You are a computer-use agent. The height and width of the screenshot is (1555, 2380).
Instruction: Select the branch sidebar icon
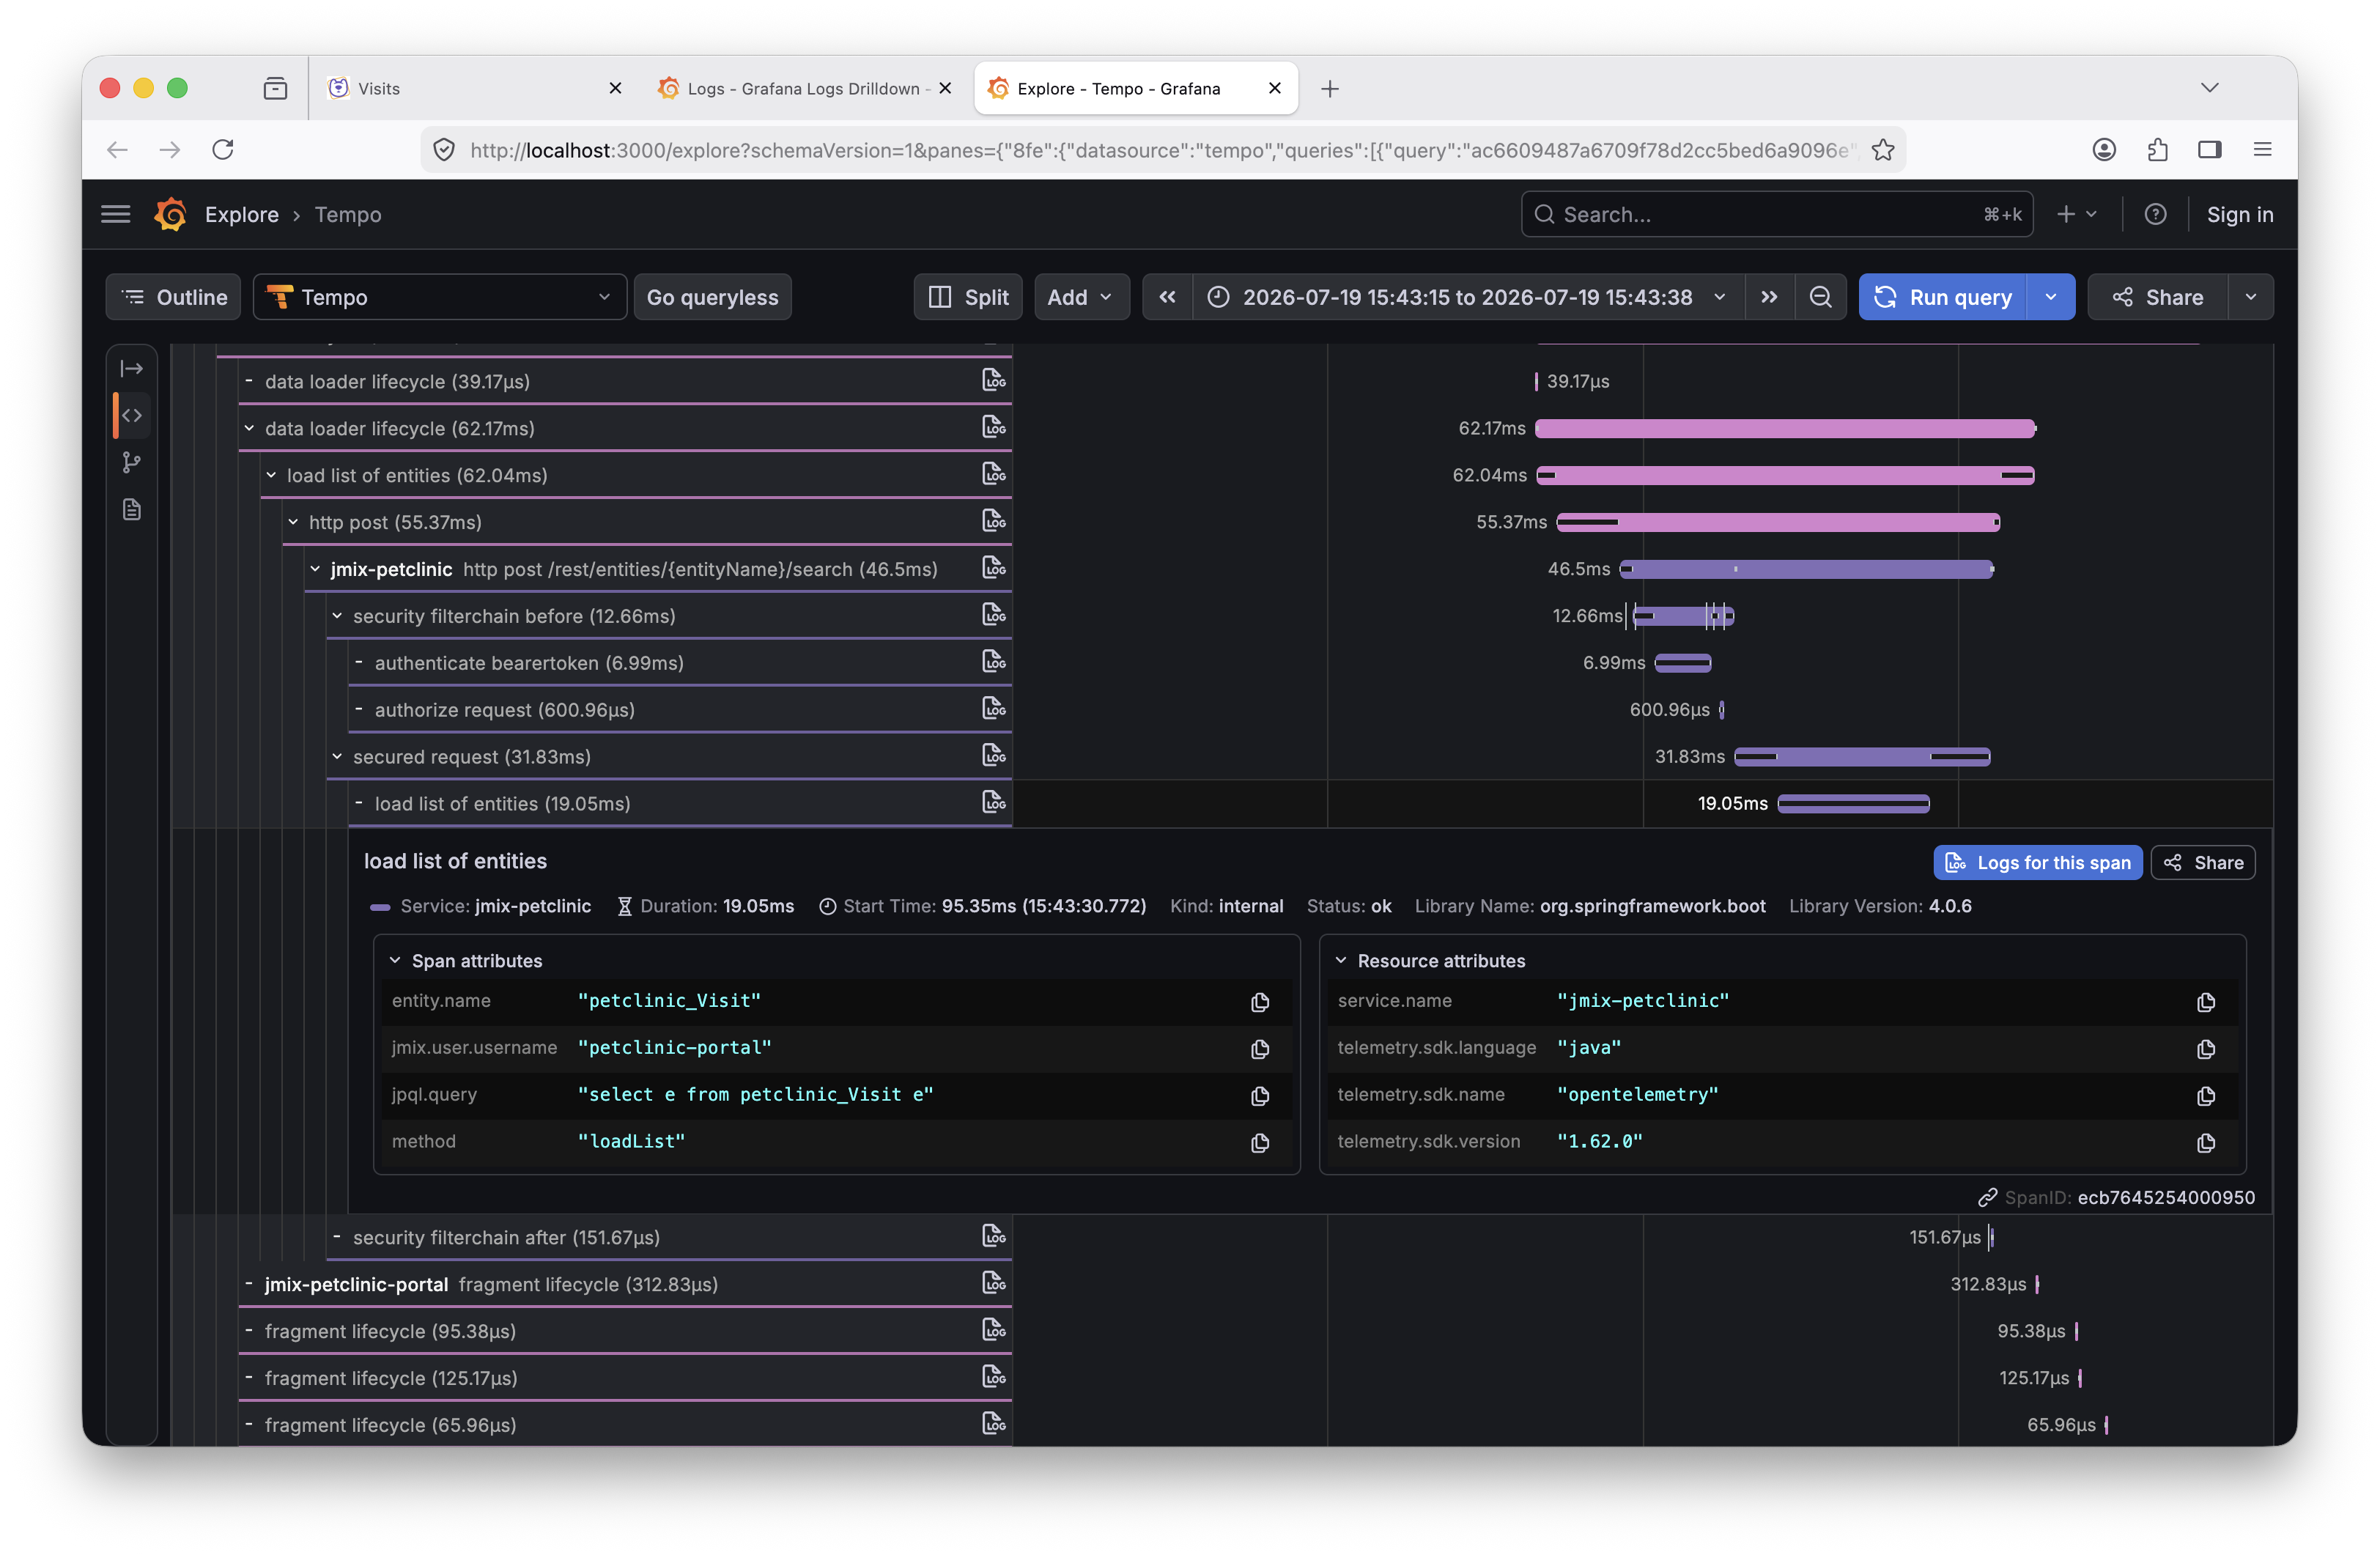132,462
